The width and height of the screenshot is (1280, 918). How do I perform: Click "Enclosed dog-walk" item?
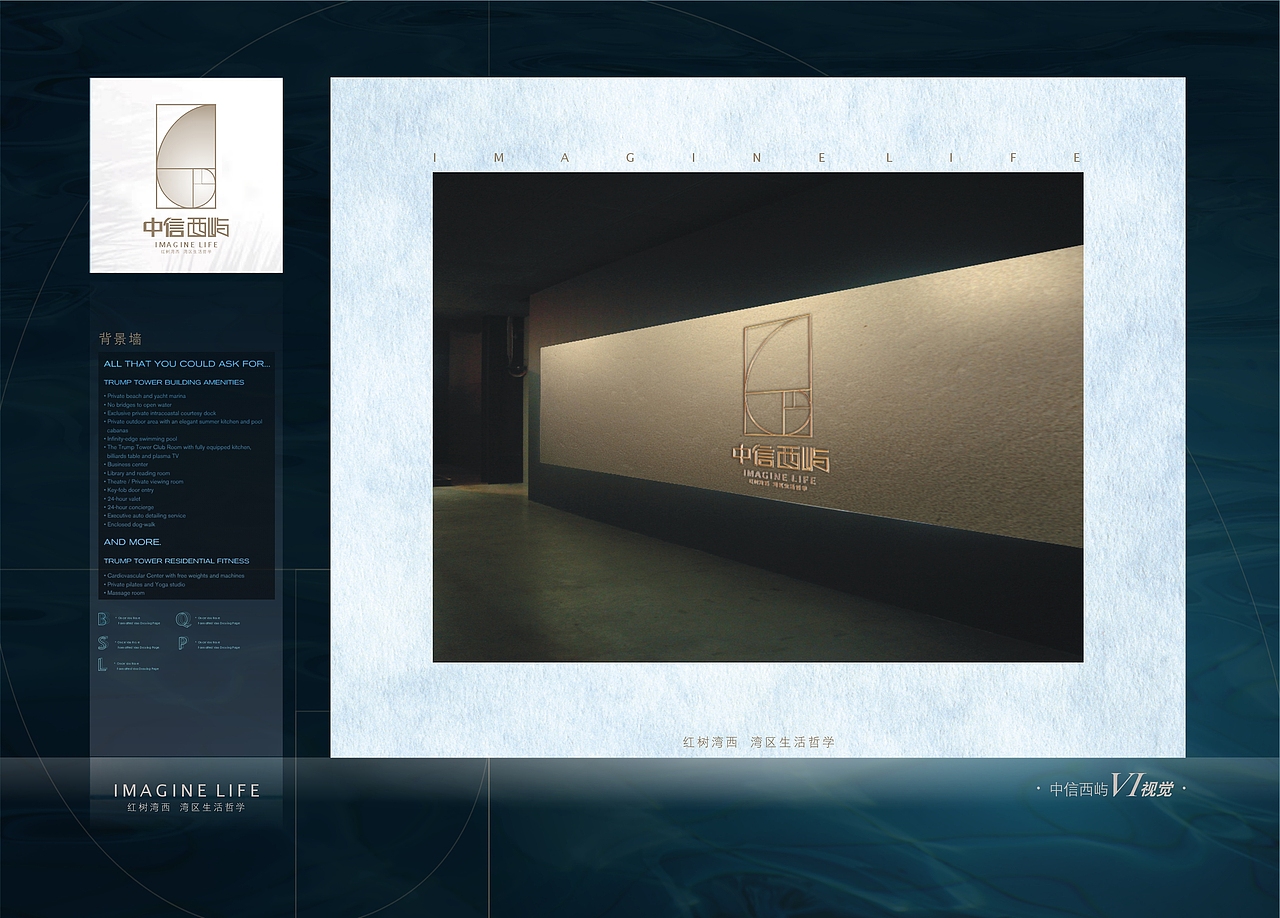tap(130, 524)
